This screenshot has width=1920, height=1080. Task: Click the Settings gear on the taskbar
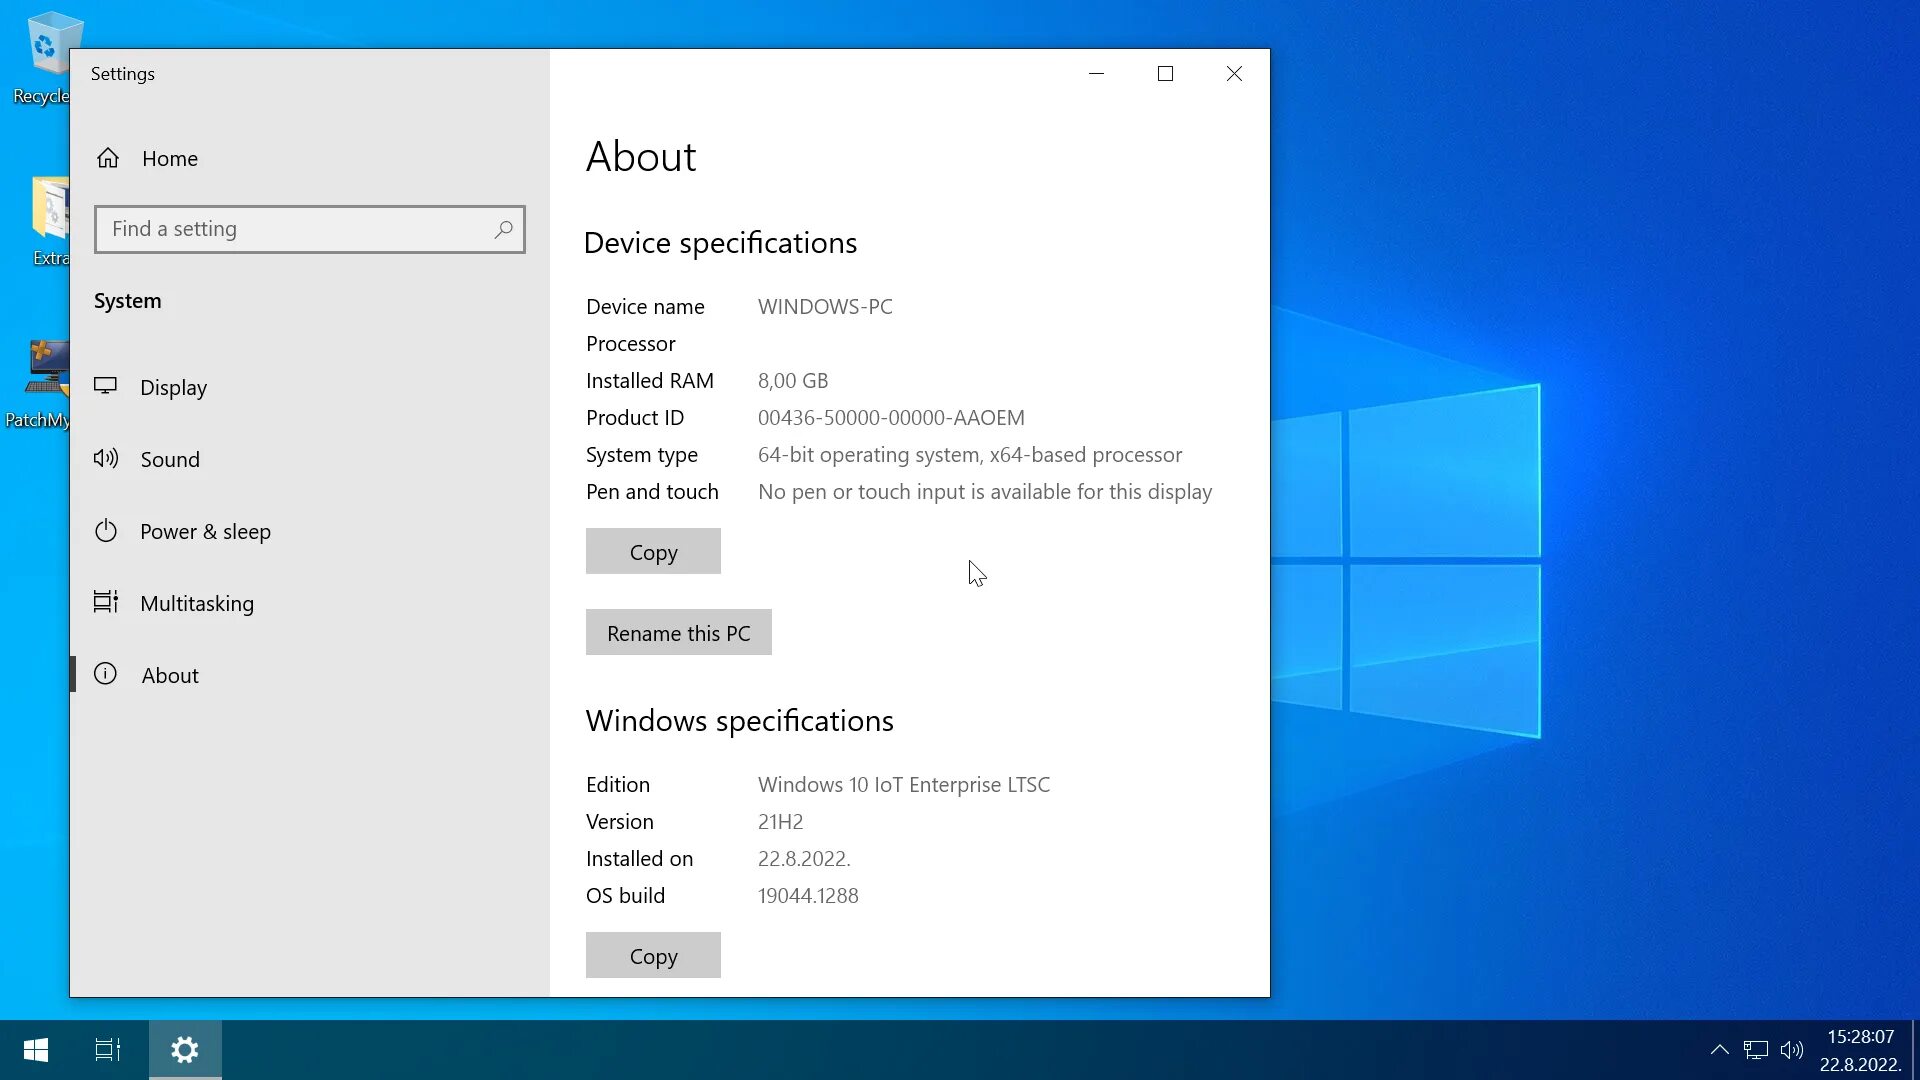click(x=185, y=1050)
